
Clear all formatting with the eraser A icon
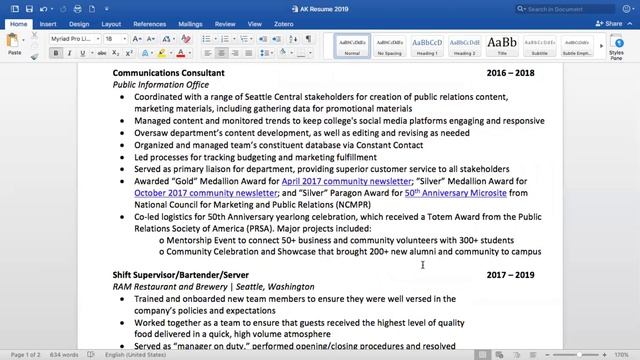click(x=186, y=39)
